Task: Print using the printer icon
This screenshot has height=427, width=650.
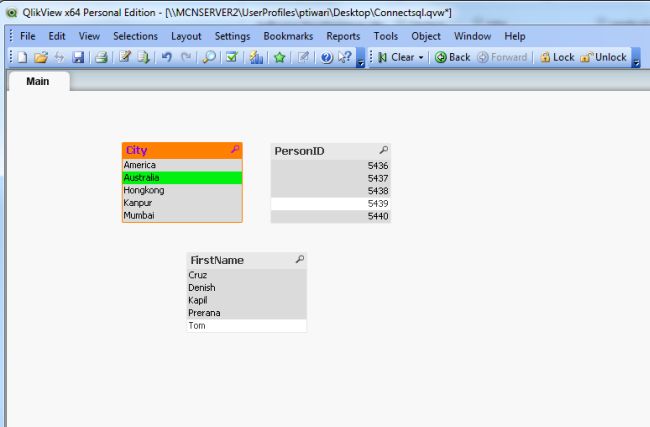Action: click(101, 57)
